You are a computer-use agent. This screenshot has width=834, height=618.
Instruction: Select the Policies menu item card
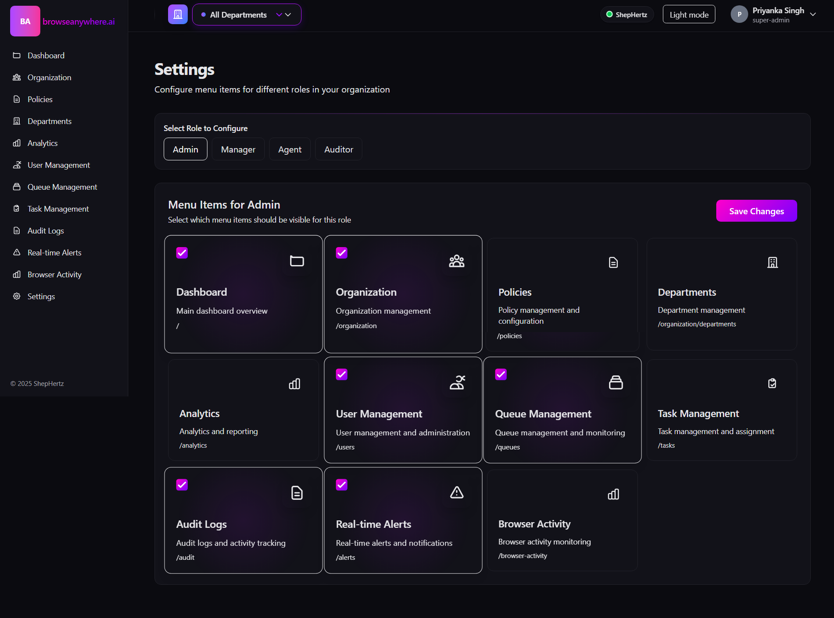(x=562, y=294)
